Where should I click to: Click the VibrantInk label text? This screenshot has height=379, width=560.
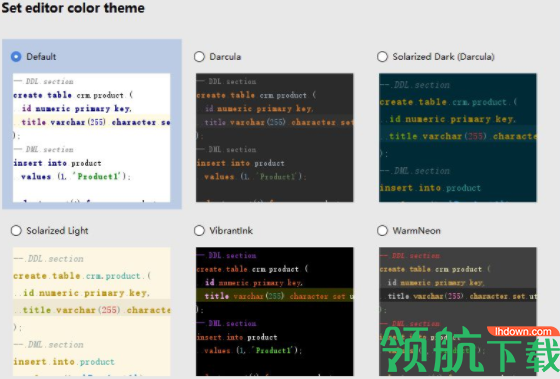[x=231, y=231]
